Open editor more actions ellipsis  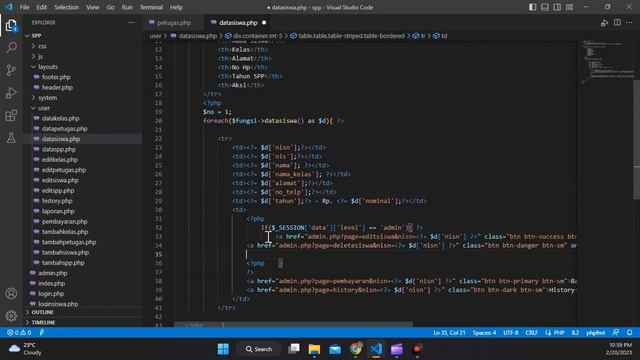pos(629,23)
